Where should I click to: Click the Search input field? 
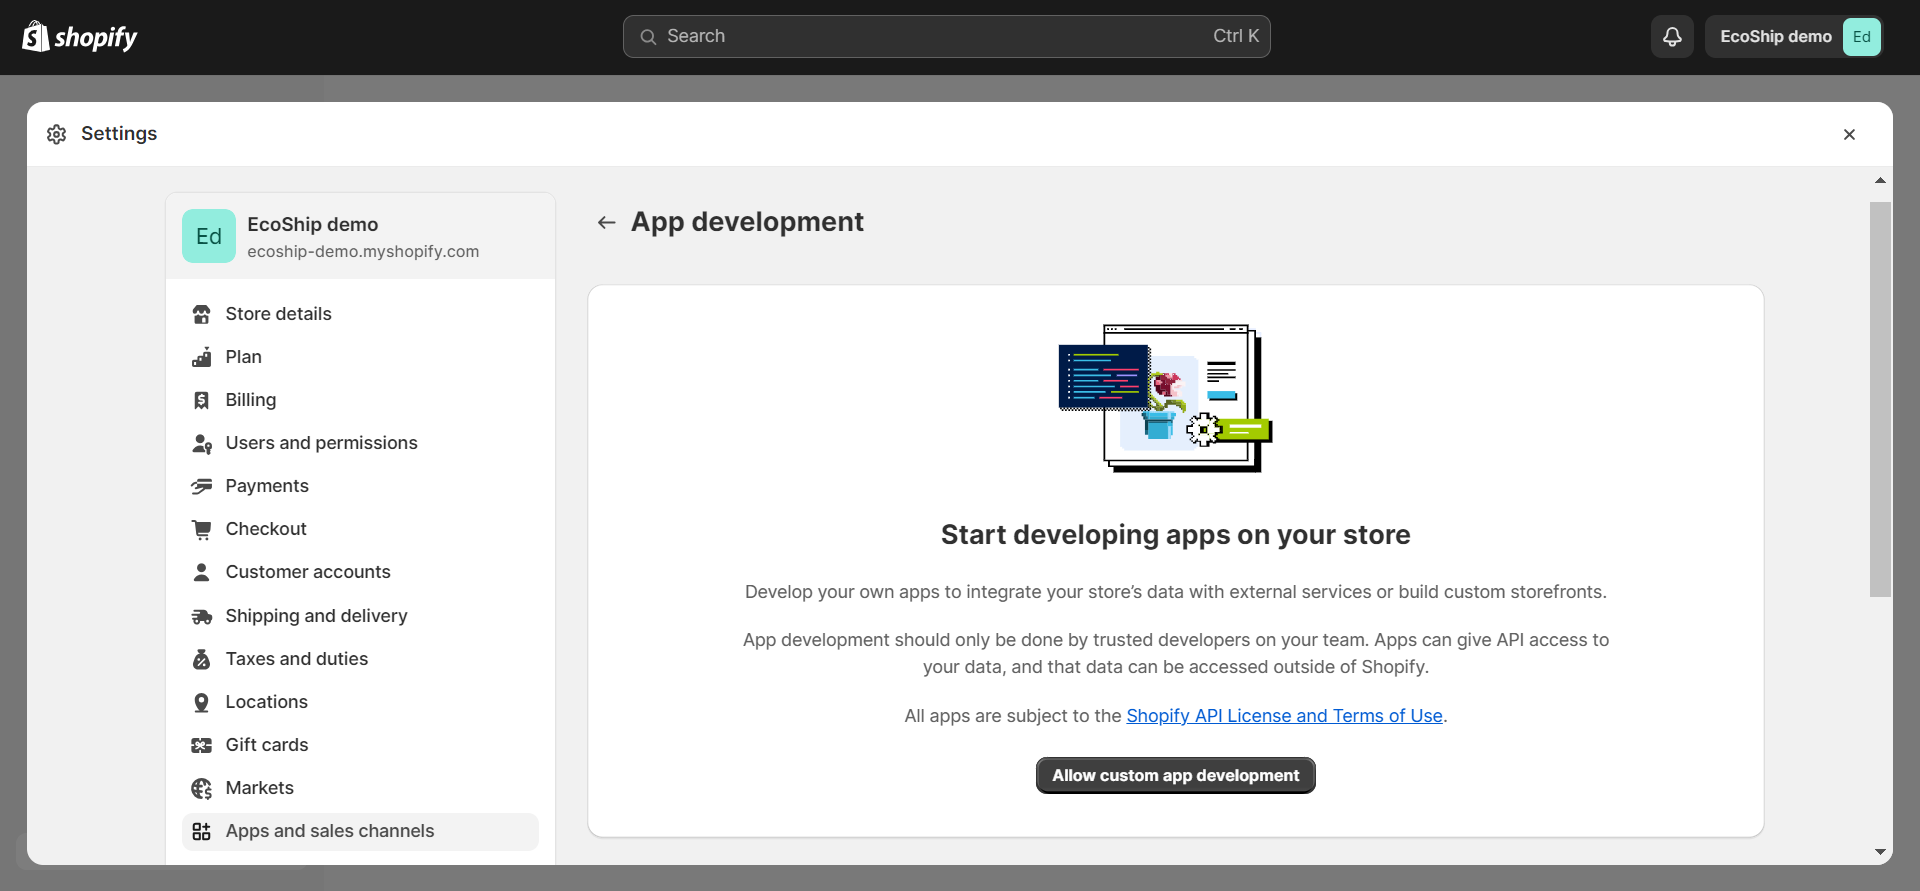[946, 37]
